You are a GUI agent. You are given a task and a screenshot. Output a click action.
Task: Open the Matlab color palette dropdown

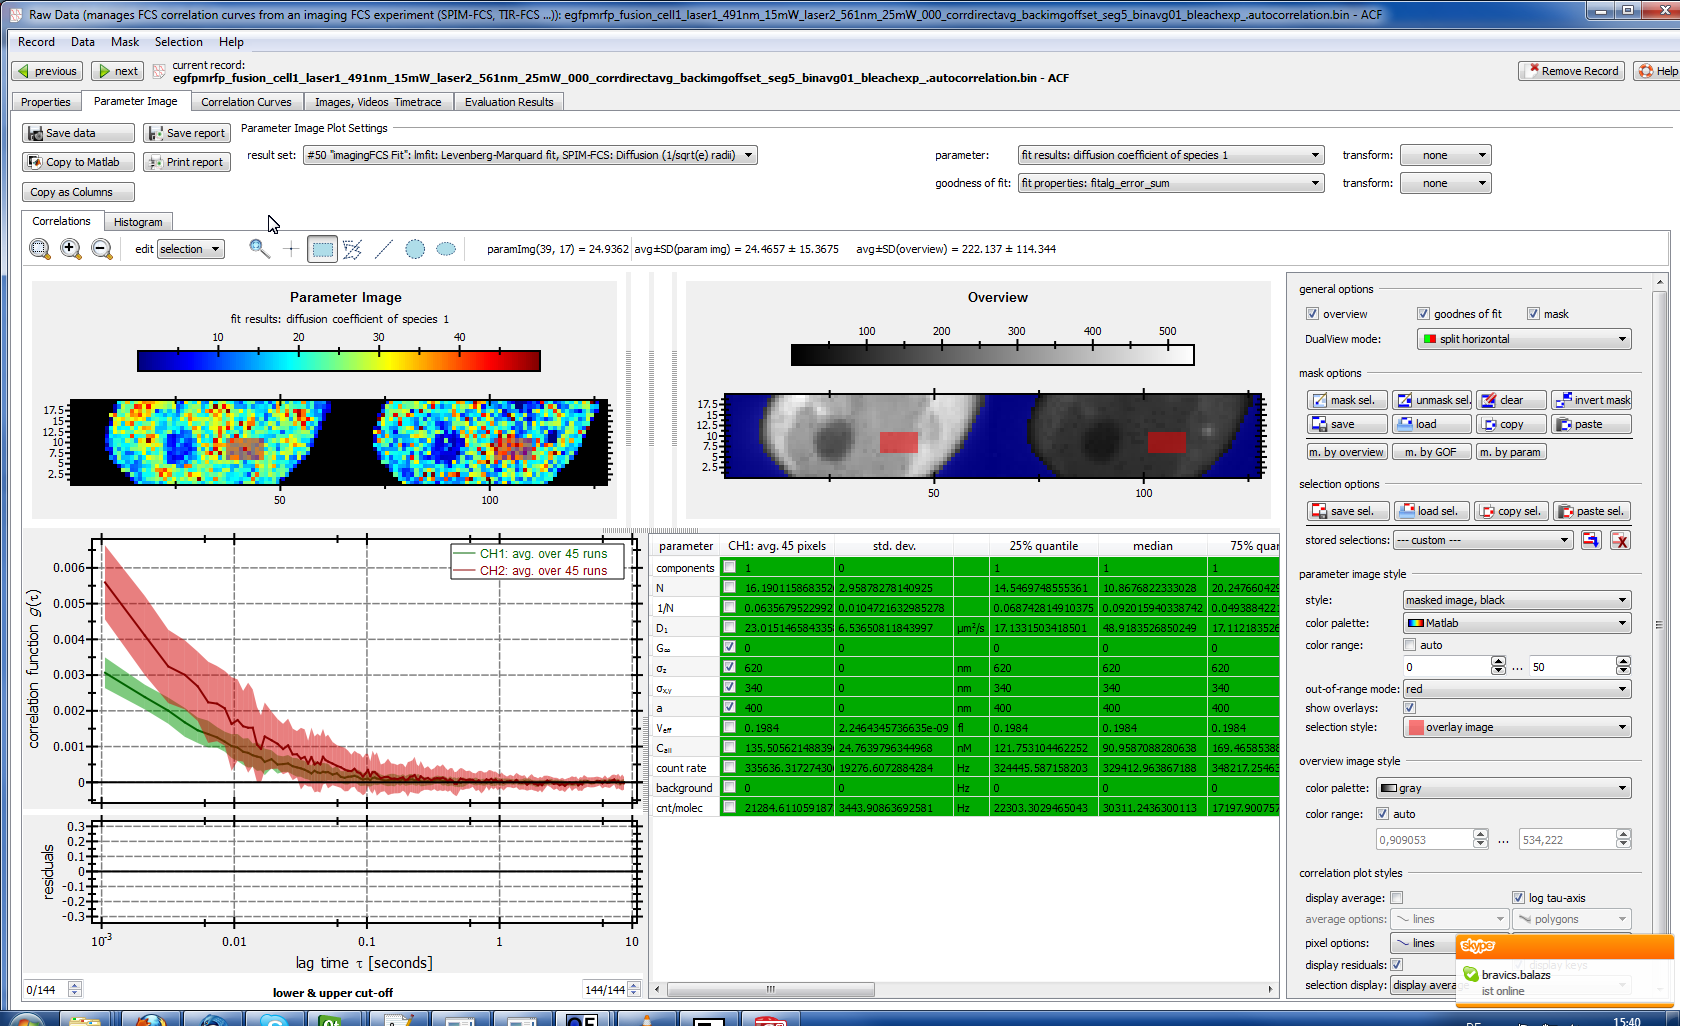1517,623
